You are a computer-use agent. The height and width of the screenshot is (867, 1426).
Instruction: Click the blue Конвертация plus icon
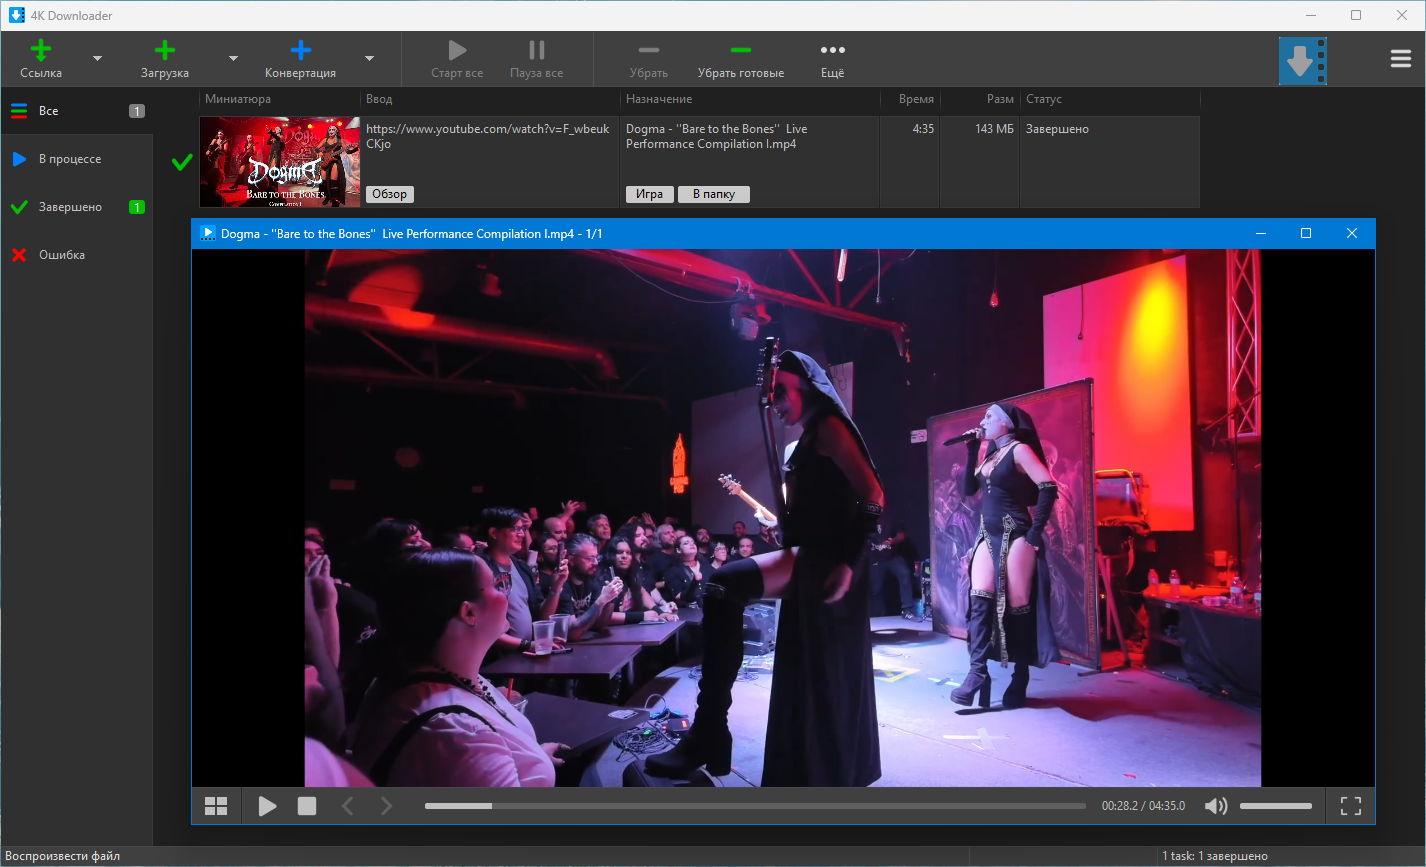(x=300, y=50)
